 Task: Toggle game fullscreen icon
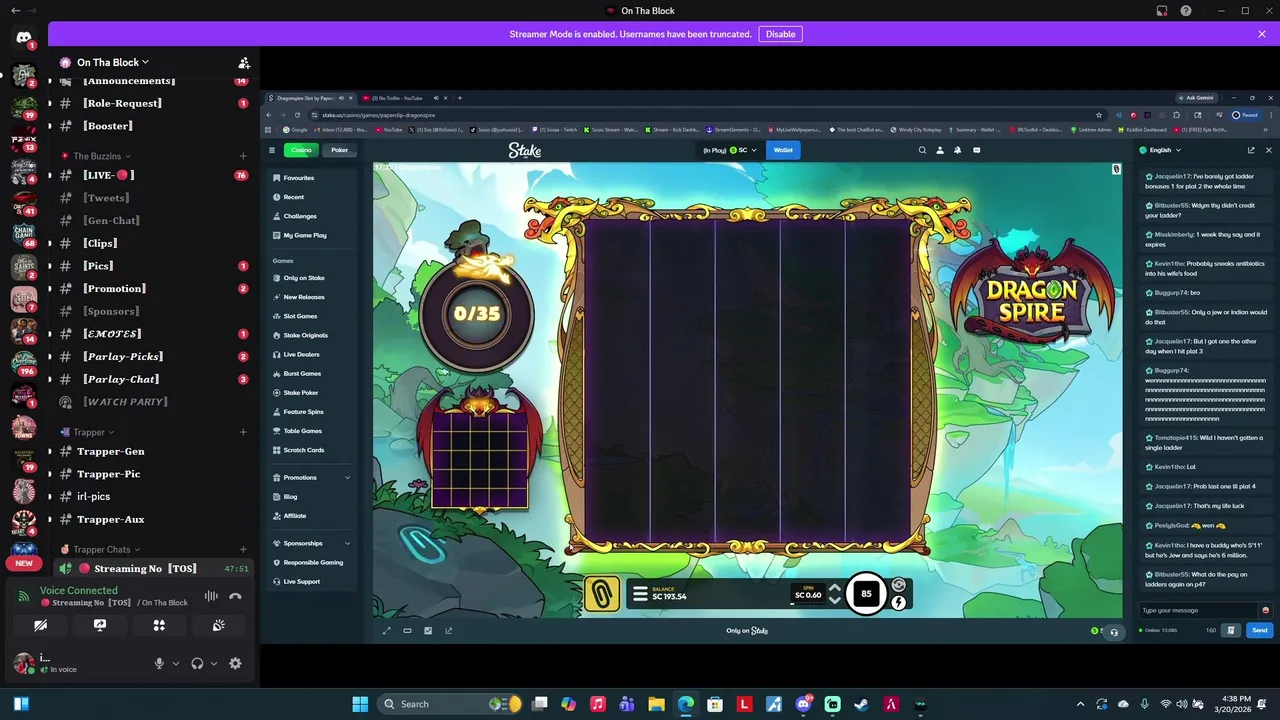[x=387, y=630]
